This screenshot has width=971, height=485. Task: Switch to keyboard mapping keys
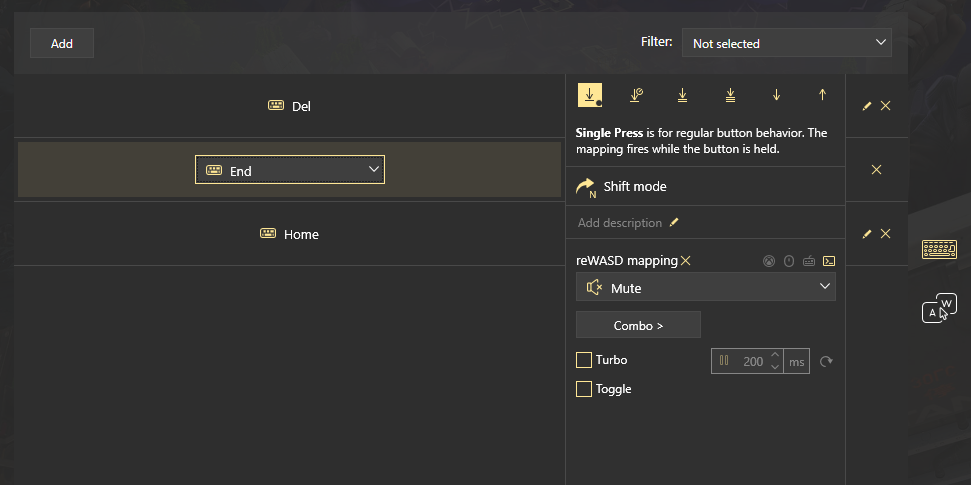809,261
